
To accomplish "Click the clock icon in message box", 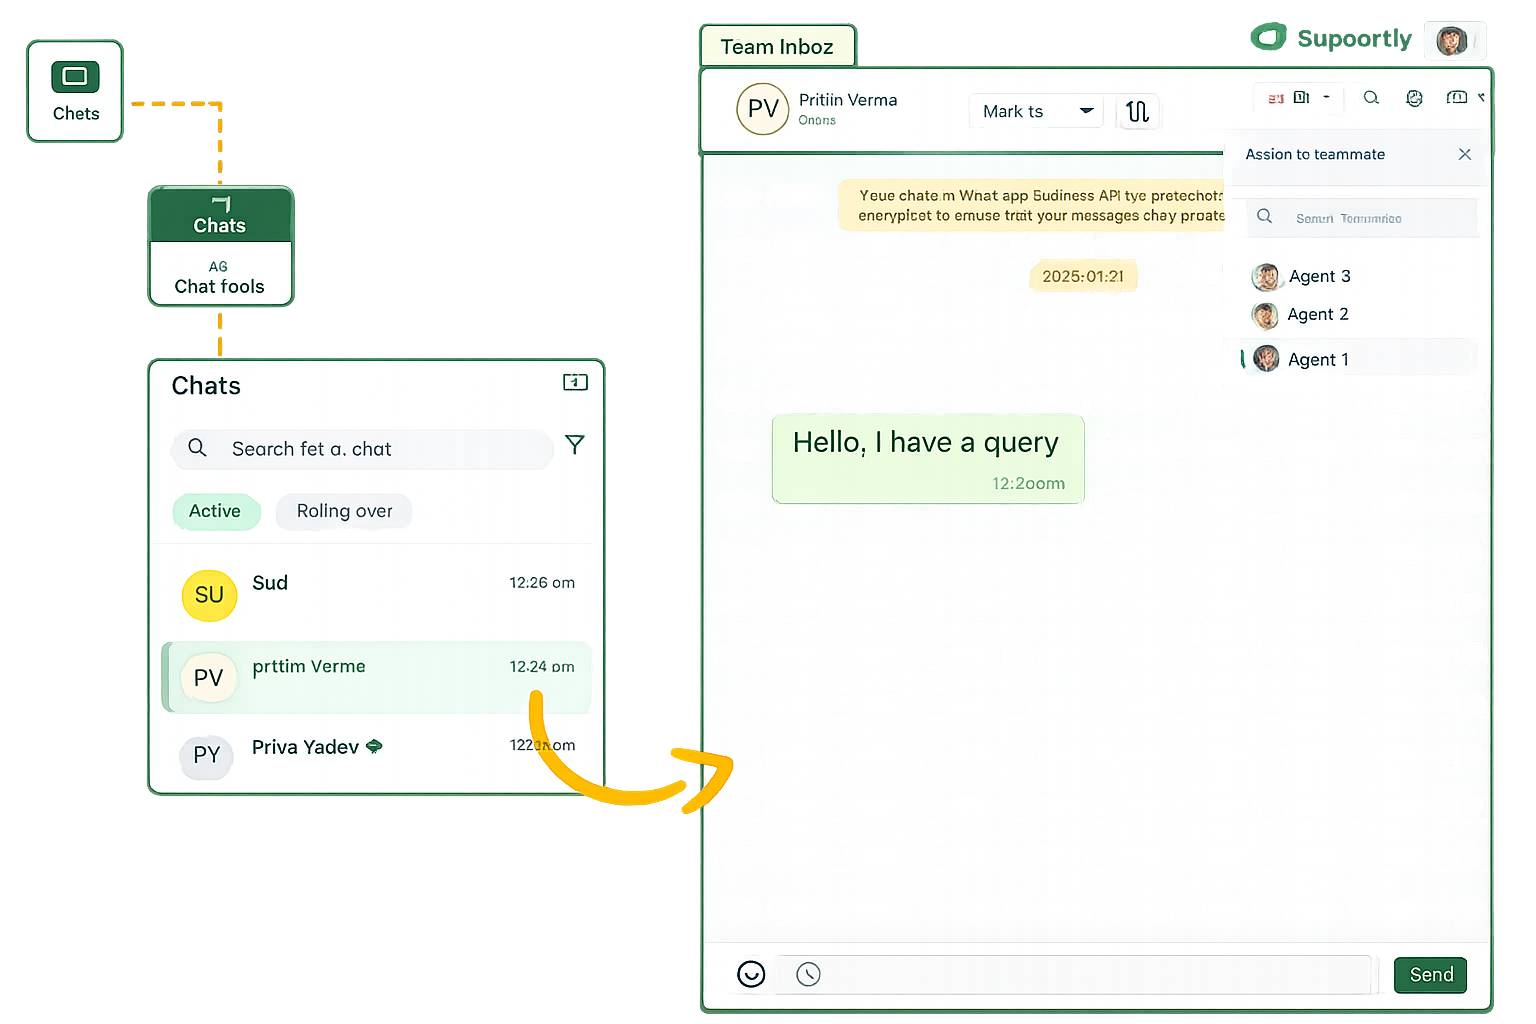I will [808, 974].
